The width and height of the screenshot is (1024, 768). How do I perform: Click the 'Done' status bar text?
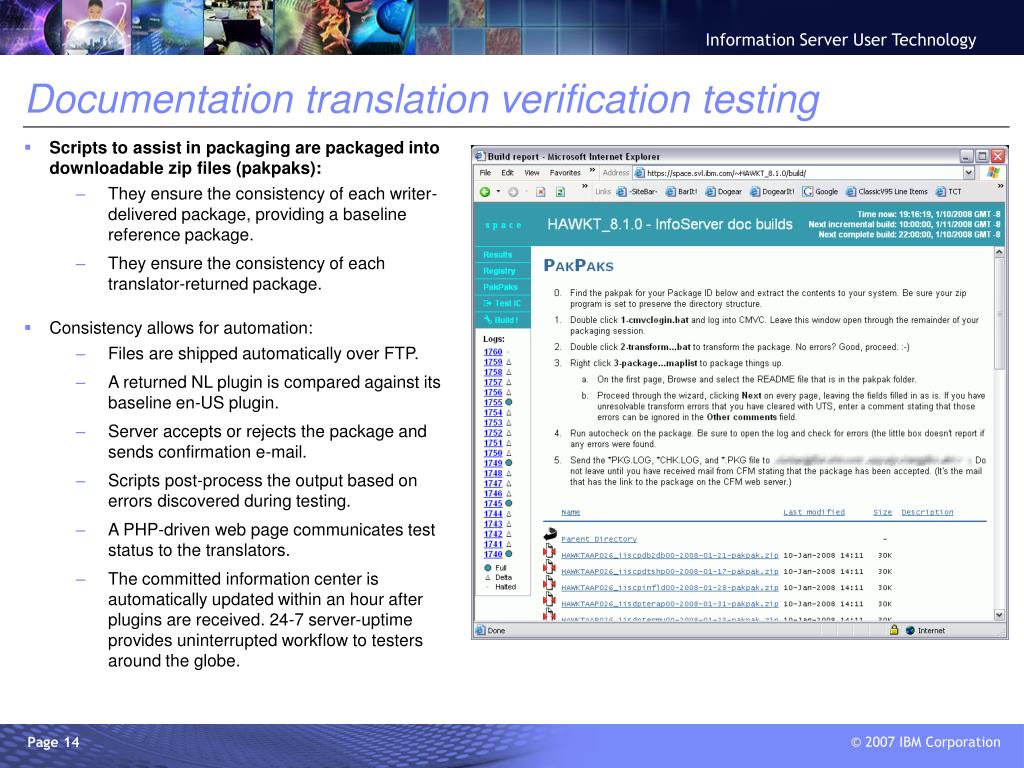[x=496, y=631]
